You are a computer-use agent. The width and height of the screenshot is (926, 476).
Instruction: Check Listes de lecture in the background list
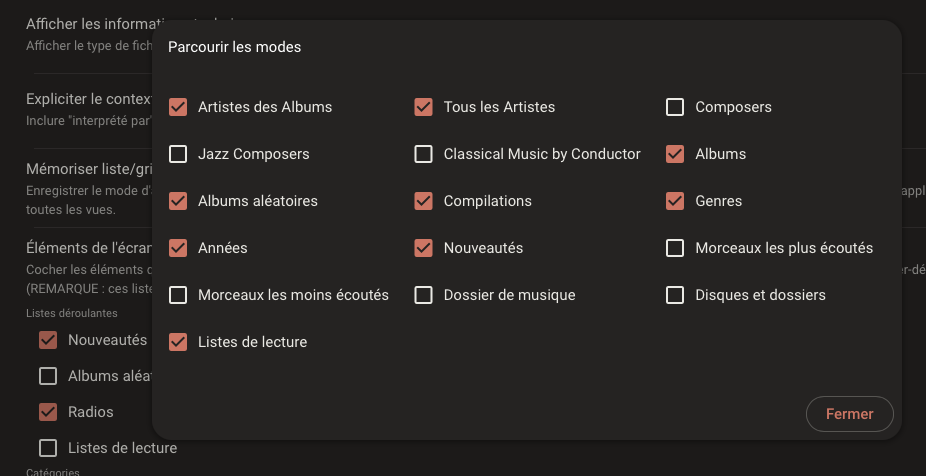48,448
